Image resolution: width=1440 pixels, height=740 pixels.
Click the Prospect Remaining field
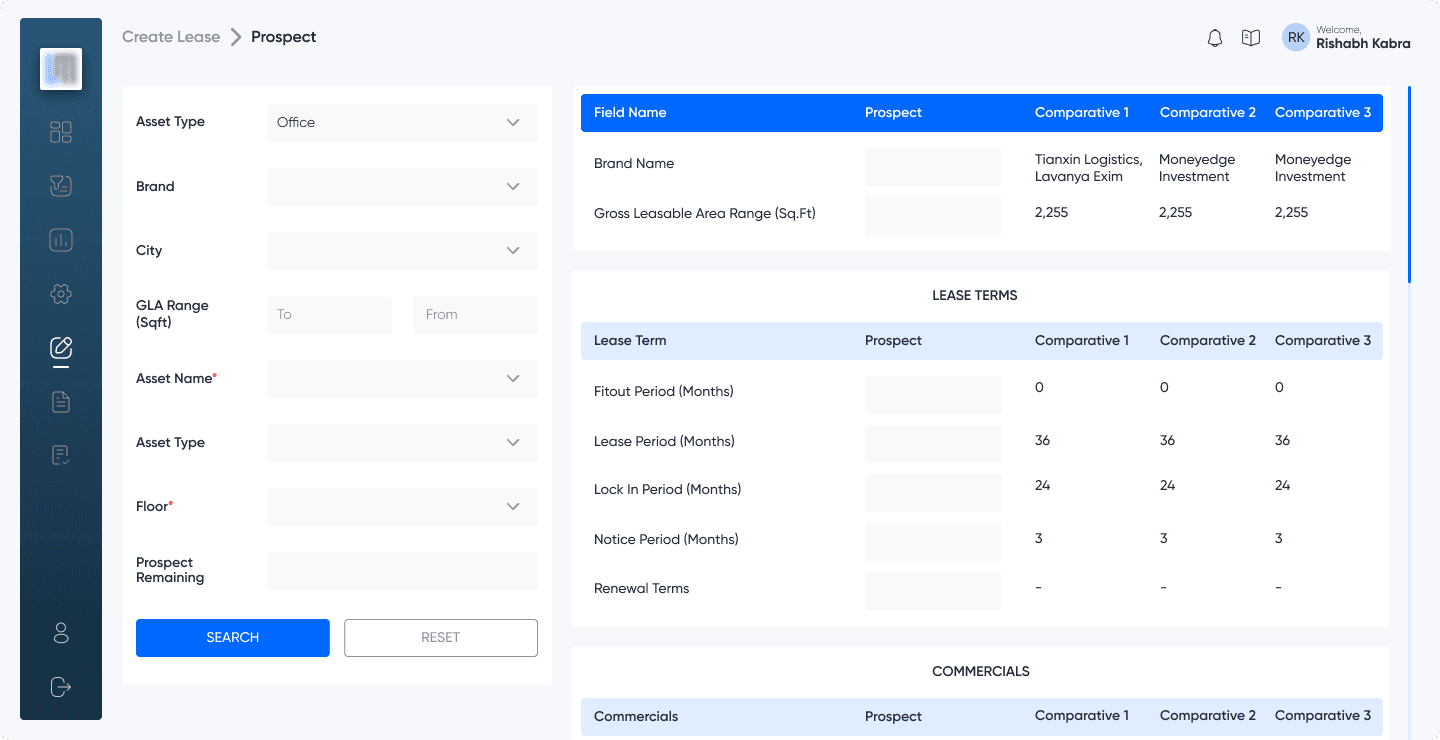coord(402,571)
